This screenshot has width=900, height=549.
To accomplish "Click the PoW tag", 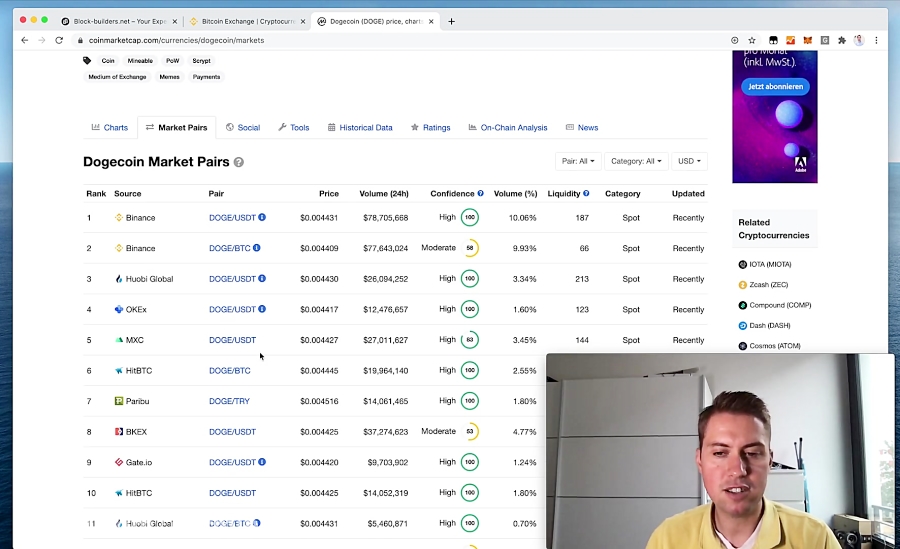I will point(173,60).
